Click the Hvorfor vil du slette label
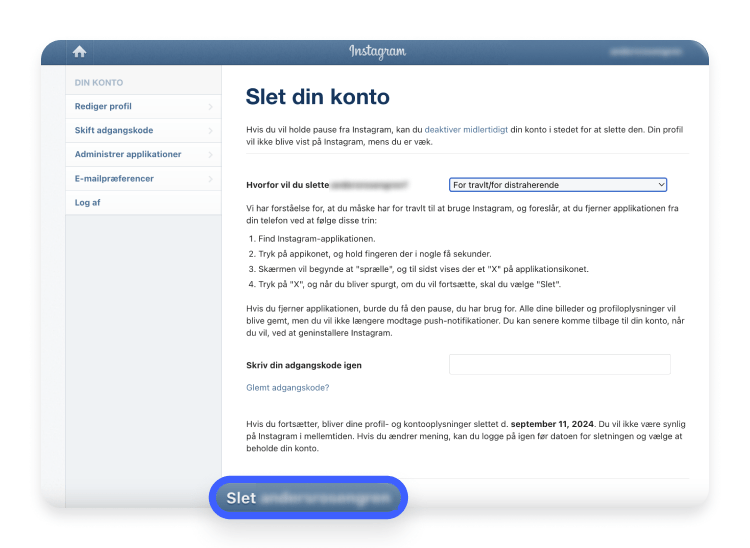 [287, 185]
